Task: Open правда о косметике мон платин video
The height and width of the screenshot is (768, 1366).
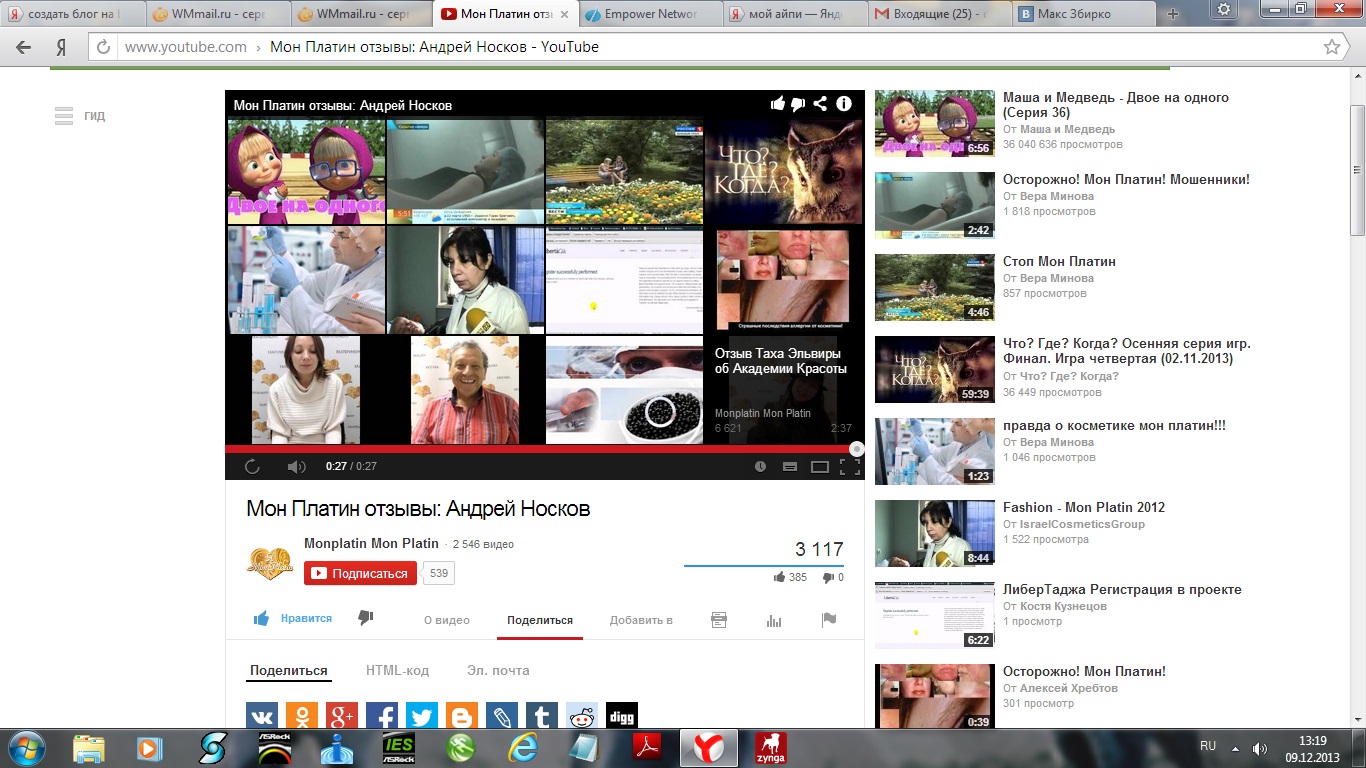Action: [1114, 425]
